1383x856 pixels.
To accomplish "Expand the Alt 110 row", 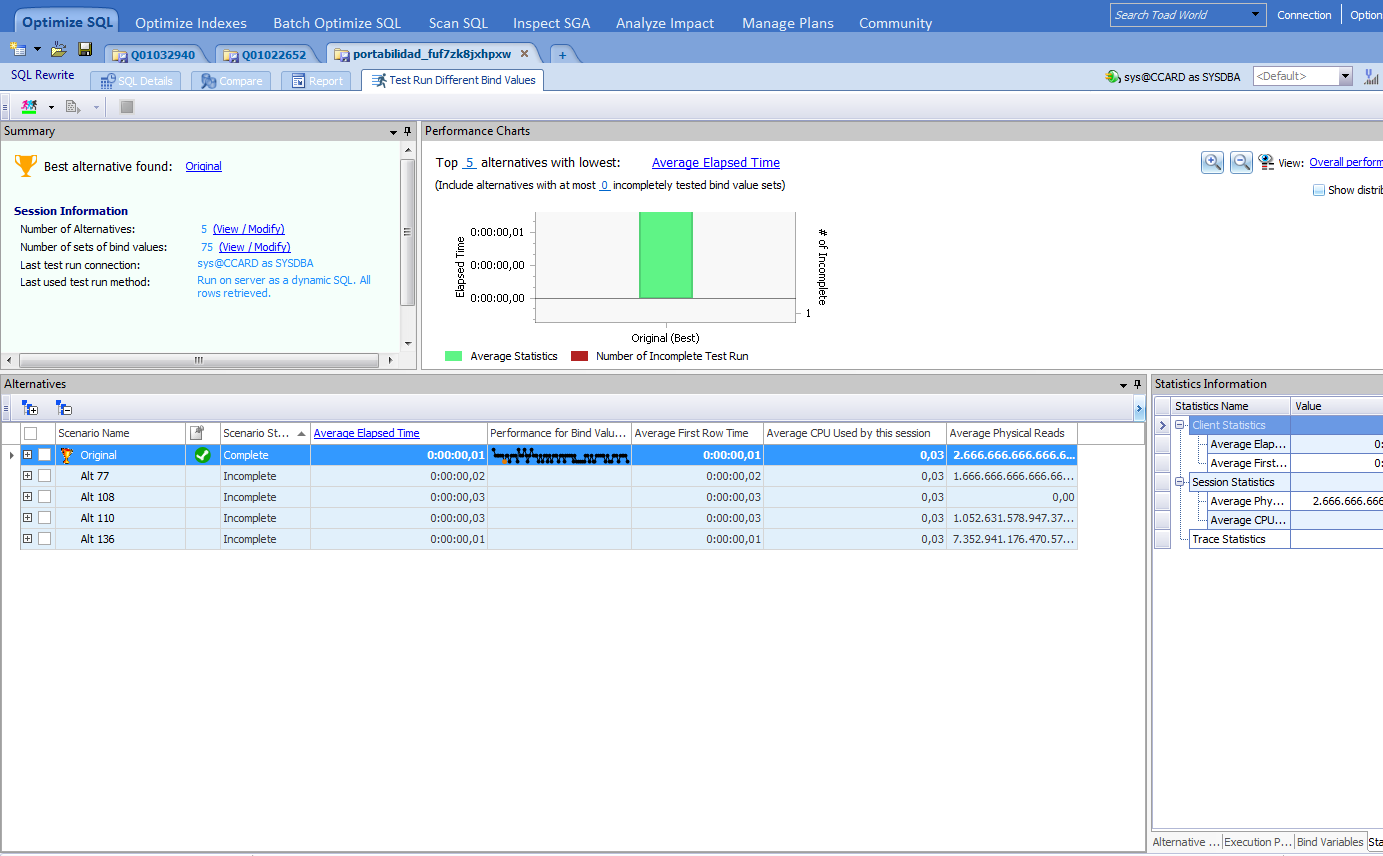I will pos(27,518).
